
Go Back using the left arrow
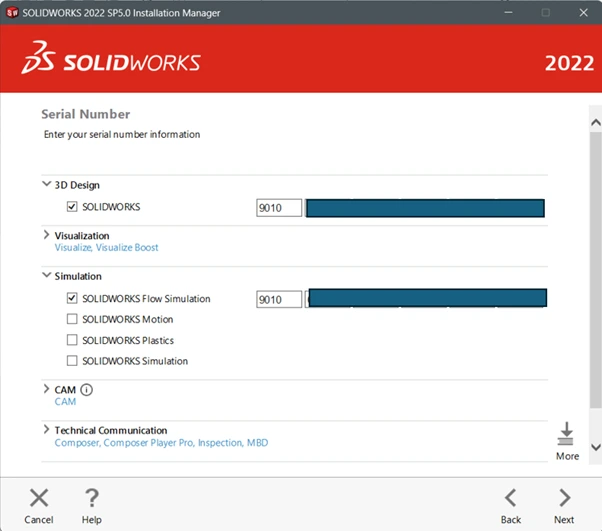510,498
